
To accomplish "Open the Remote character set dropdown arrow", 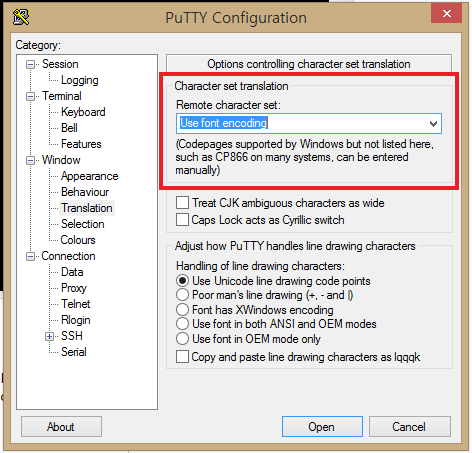I will click(433, 124).
